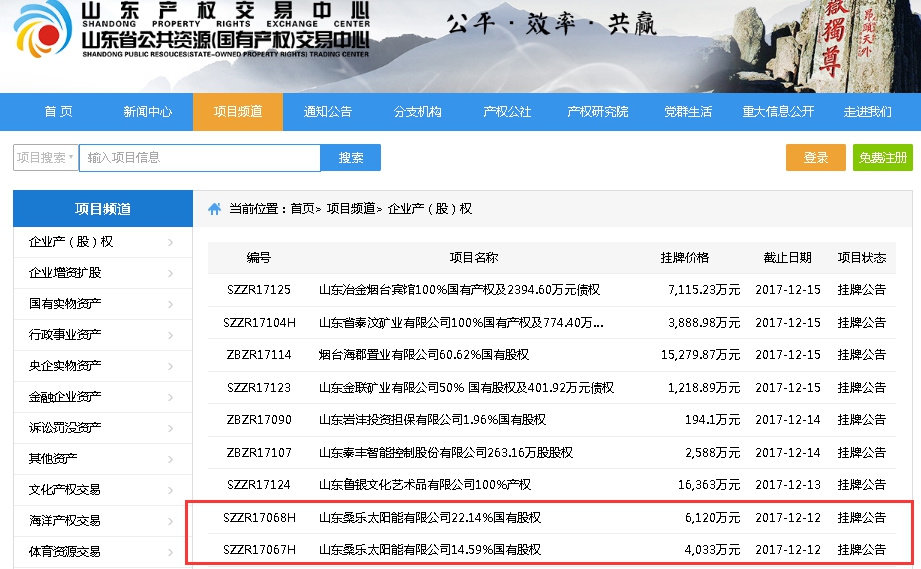Select 企业产（股）权 in the sidebar
The height and width of the screenshot is (569, 921).
[x=70, y=242]
